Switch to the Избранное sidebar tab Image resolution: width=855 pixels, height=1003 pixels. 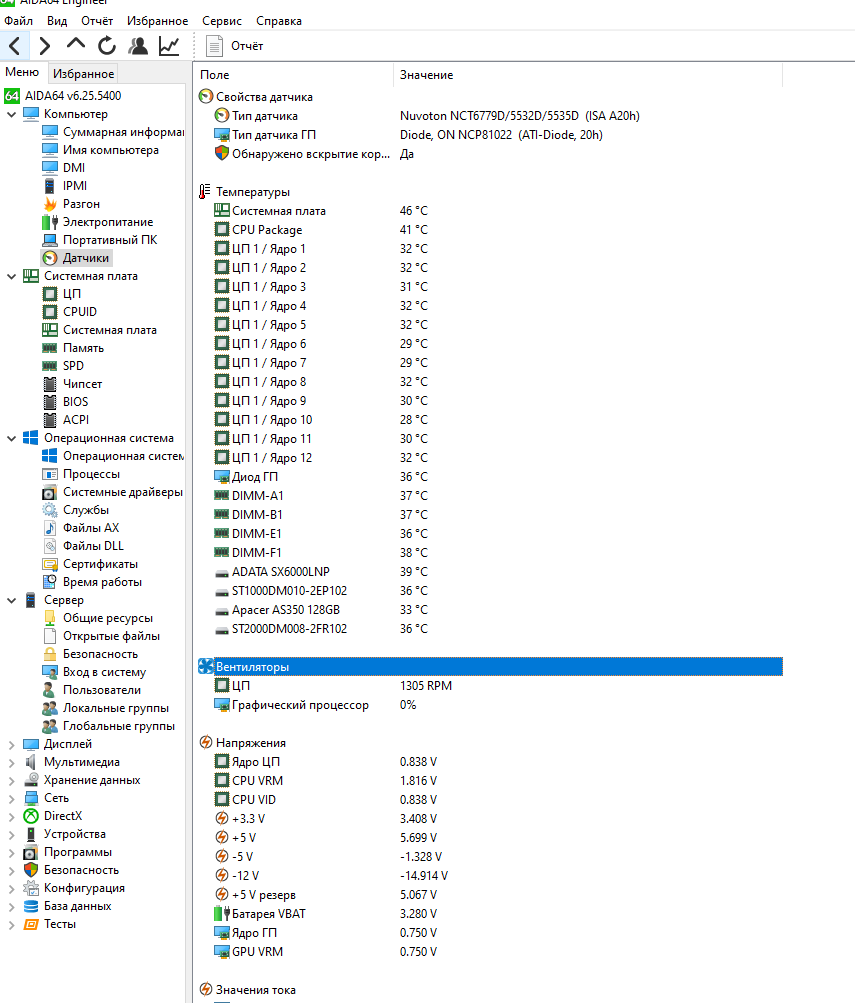pyautogui.click(x=83, y=74)
